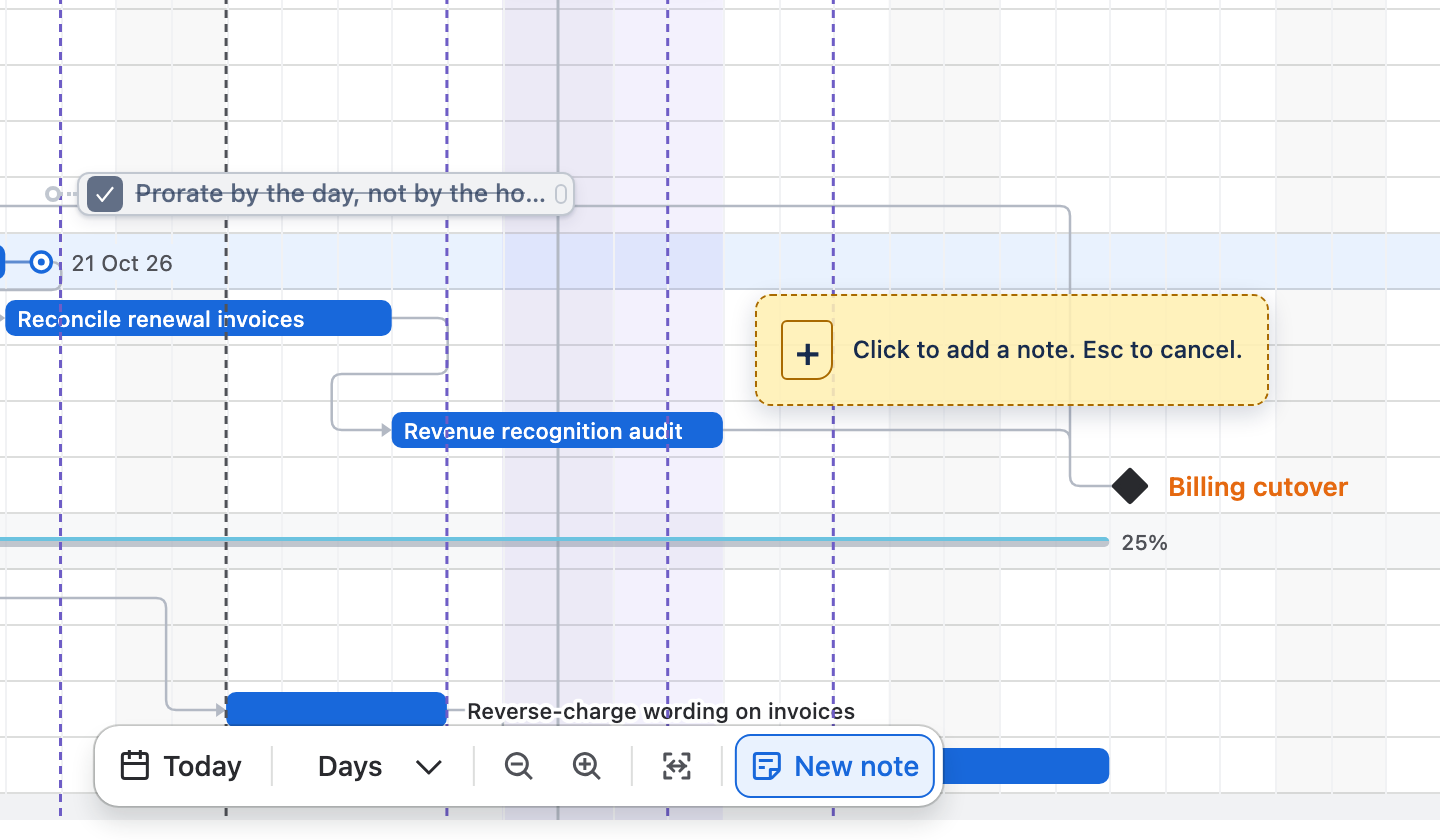Viewport: 1440px width, 840px height.
Task: Jump to Today with the calendar button
Action: [181, 766]
